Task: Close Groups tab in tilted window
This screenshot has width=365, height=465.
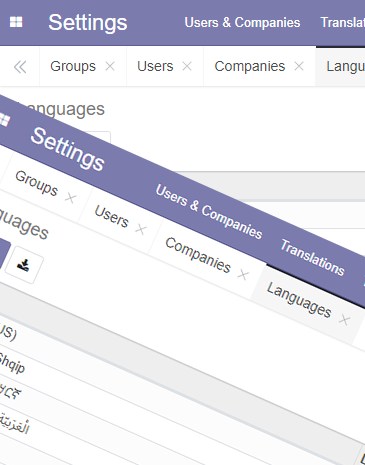Action: (x=70, y=198)
